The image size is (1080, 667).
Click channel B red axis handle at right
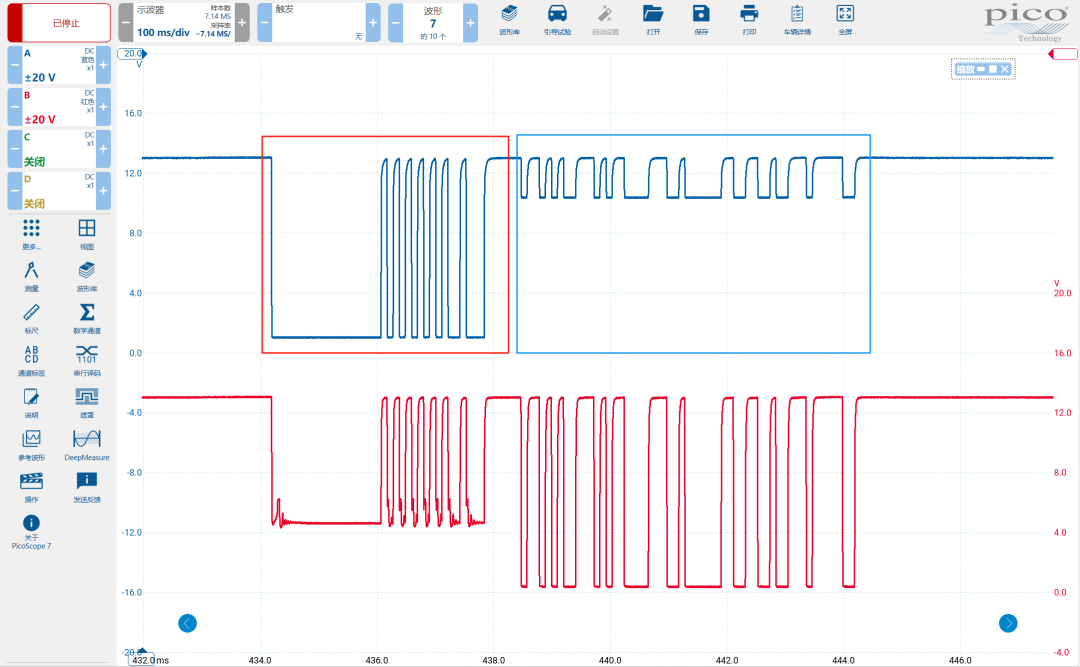pyautogui.click(x=1063, y=54)
